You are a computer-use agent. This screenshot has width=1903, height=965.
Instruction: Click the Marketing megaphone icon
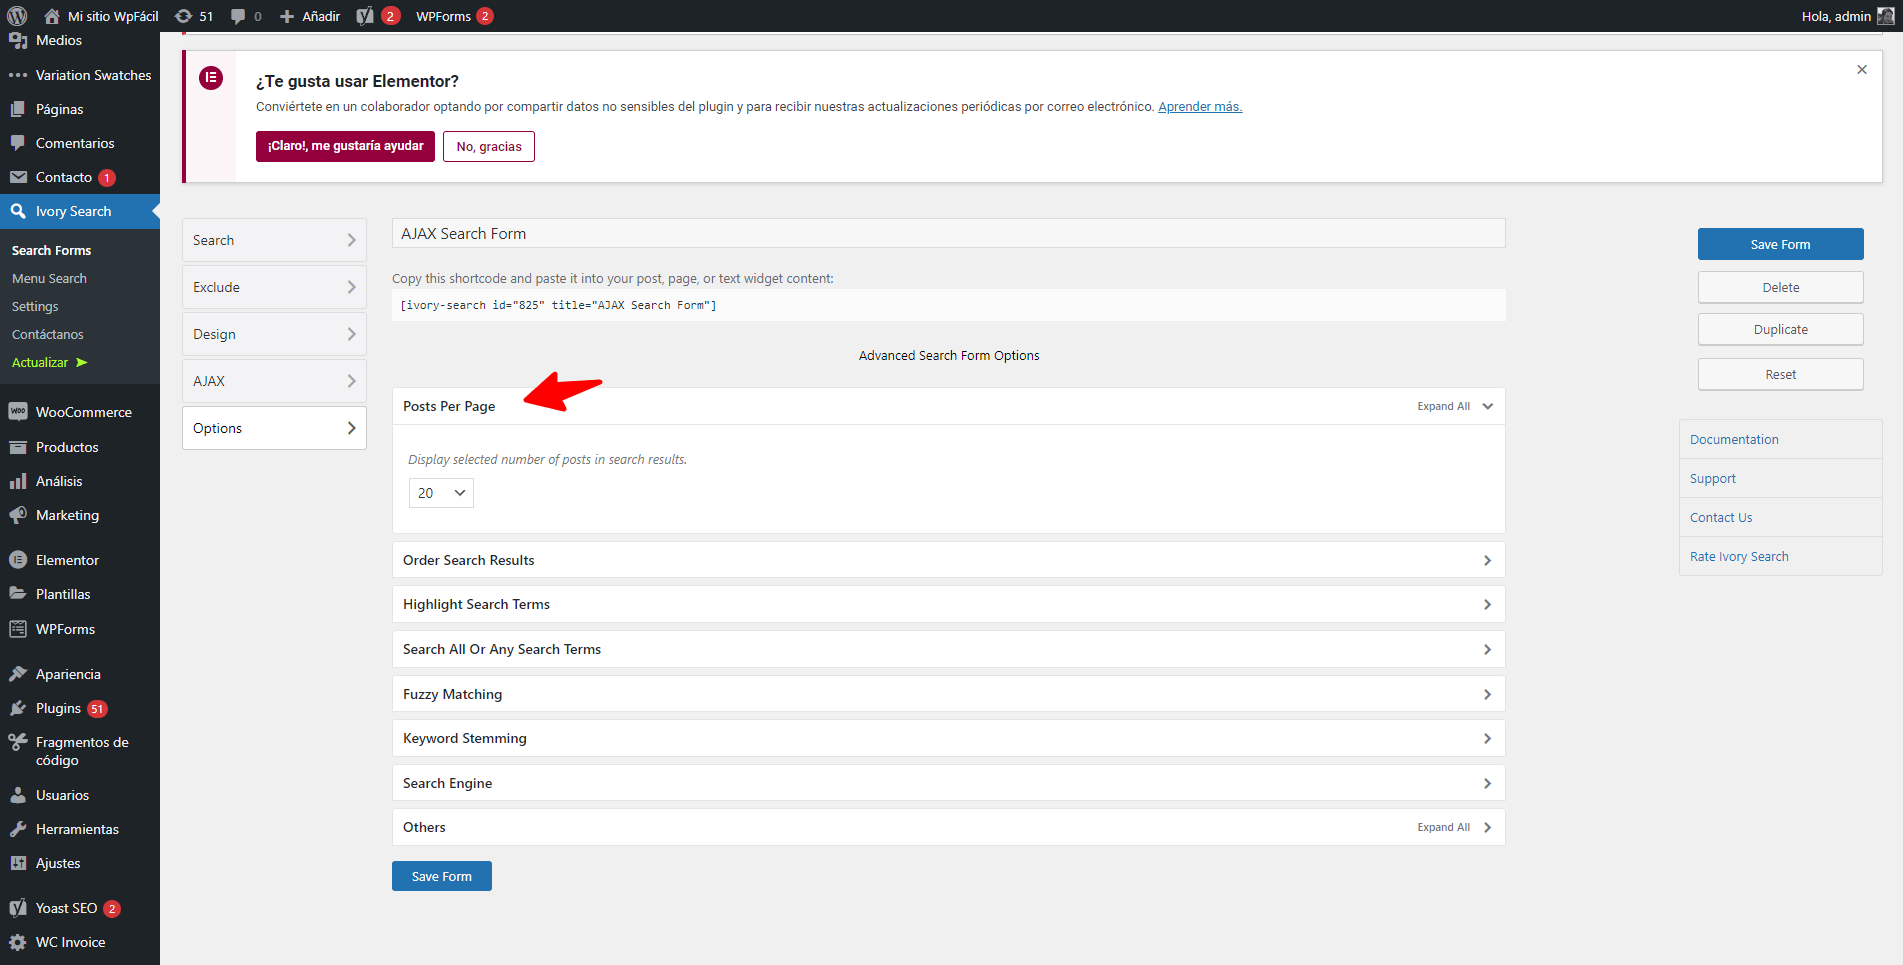[18, 515]
